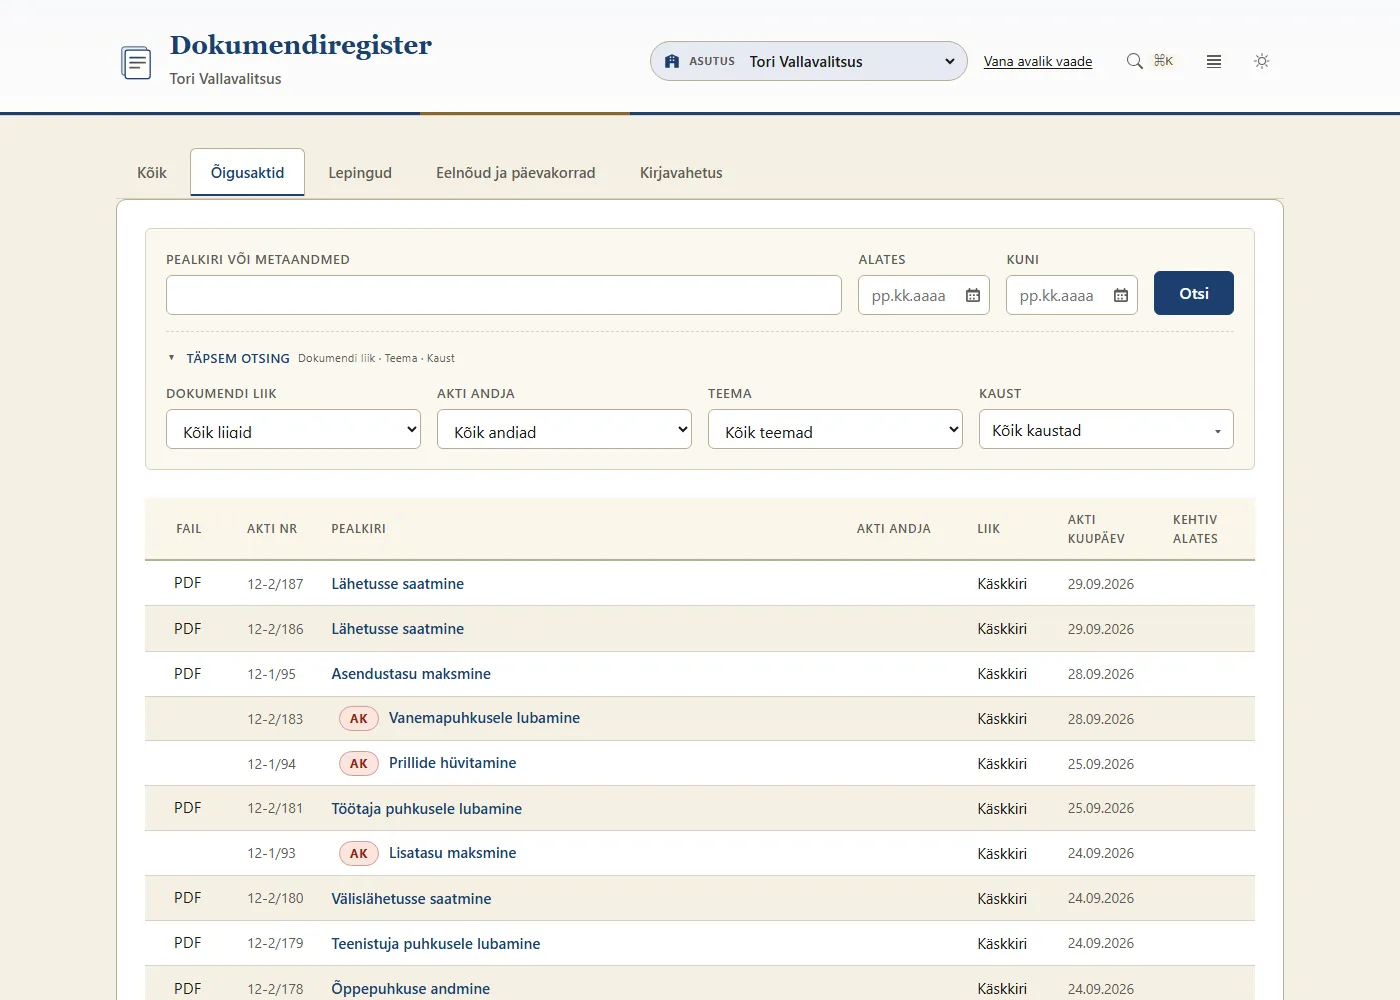Open the PDF file for akt 12-2/187
This screenshot has height=1000, width=1400.
click(187, 583)
